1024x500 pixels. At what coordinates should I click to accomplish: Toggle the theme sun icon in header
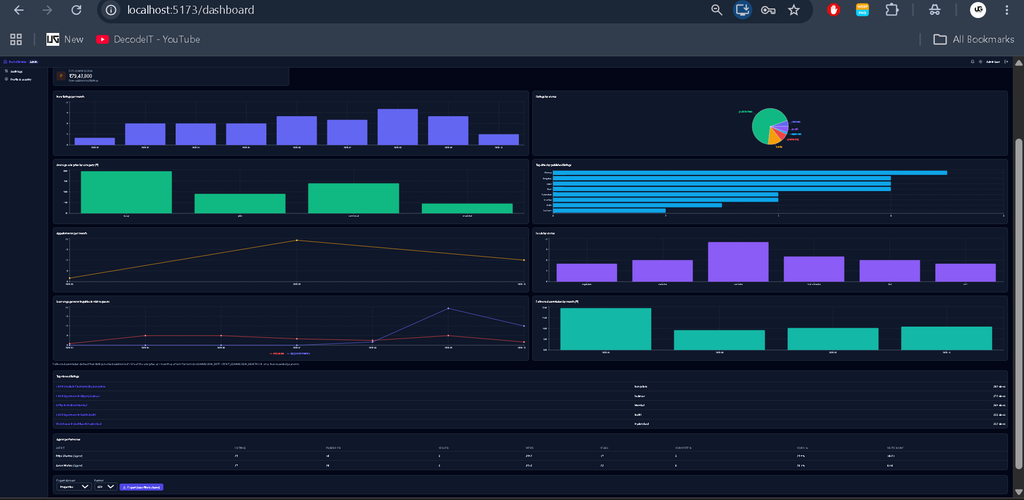point(980,62)
